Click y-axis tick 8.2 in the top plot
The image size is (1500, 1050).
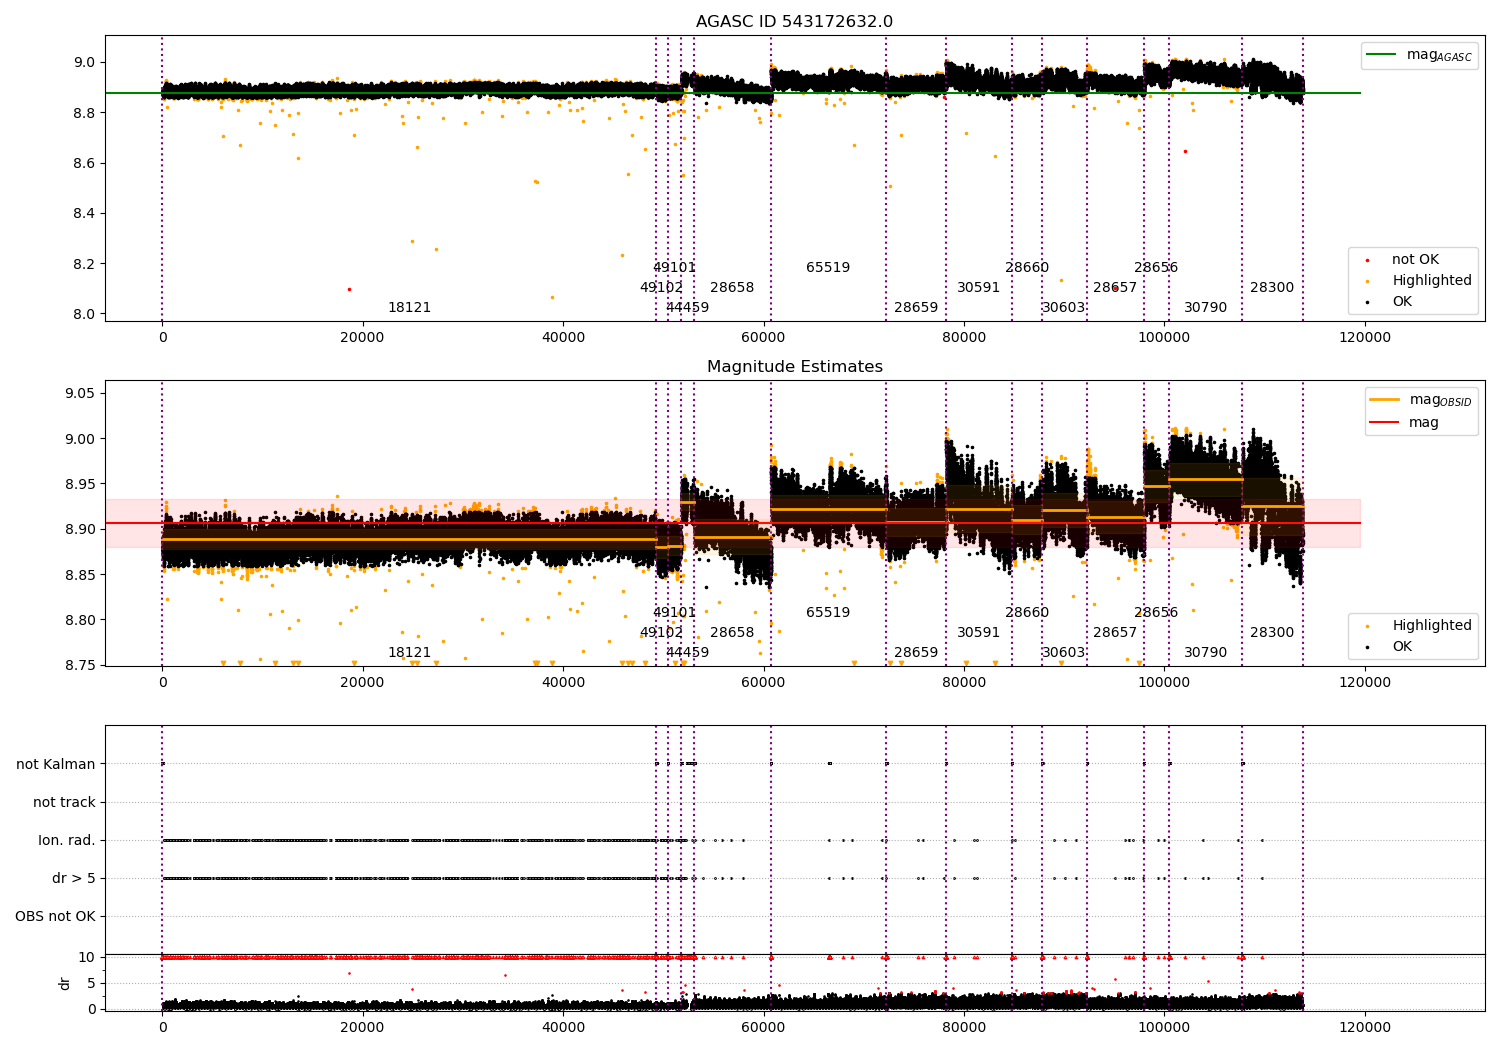pyautogui.click(x=84, y=264)
